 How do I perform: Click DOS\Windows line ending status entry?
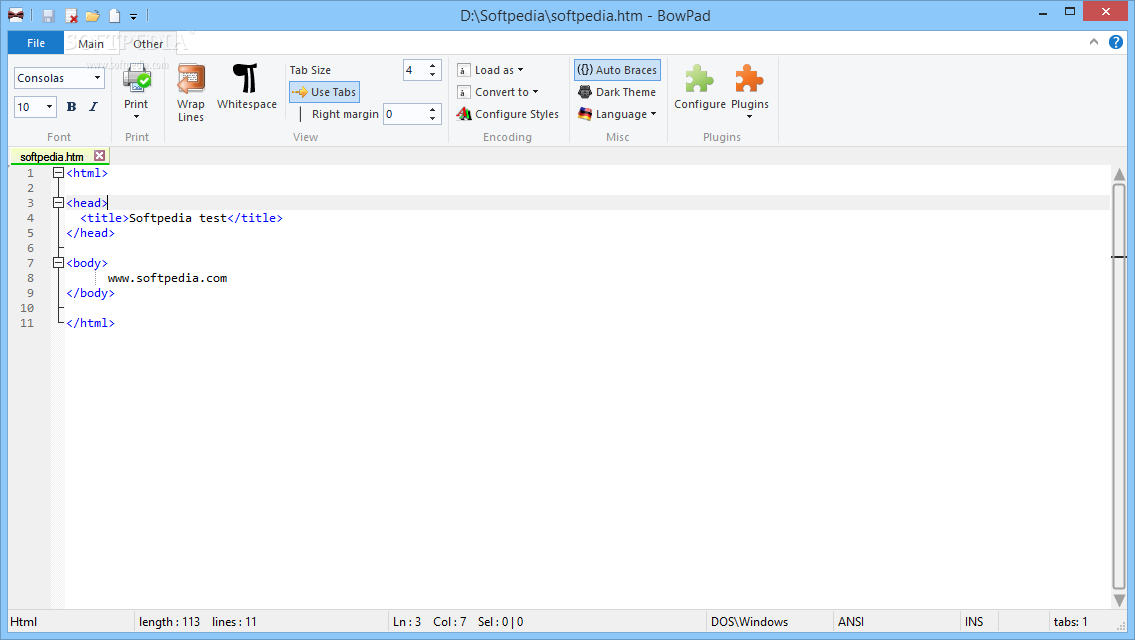click(x=749, y=622)
